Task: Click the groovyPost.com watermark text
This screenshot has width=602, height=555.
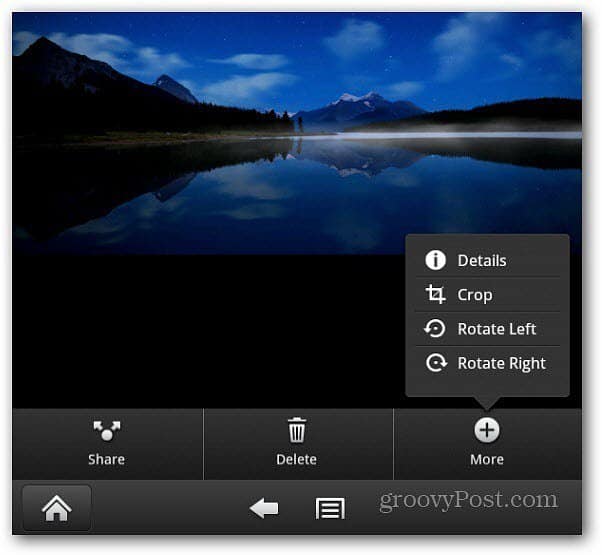Action: pyautogui.click(x=468, y=501)
